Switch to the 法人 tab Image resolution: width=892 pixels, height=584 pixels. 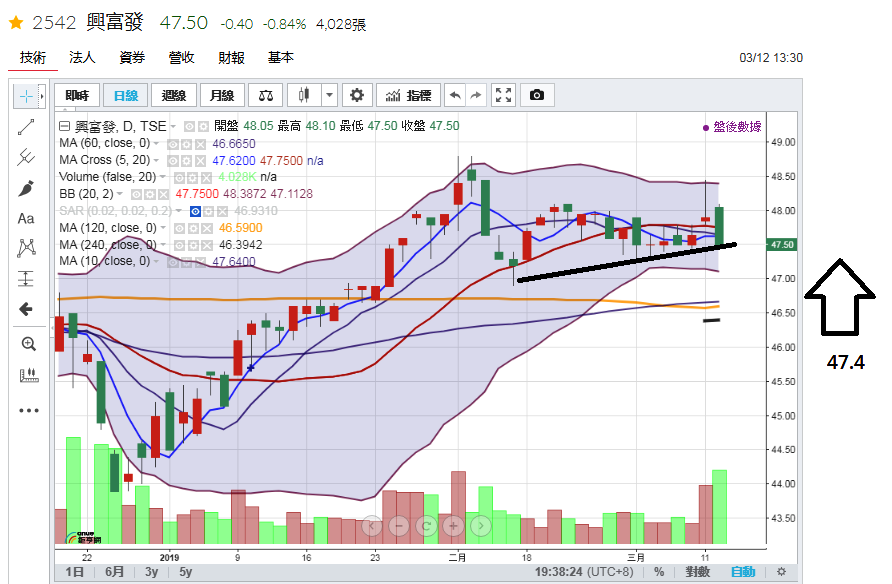pos(82,57)
